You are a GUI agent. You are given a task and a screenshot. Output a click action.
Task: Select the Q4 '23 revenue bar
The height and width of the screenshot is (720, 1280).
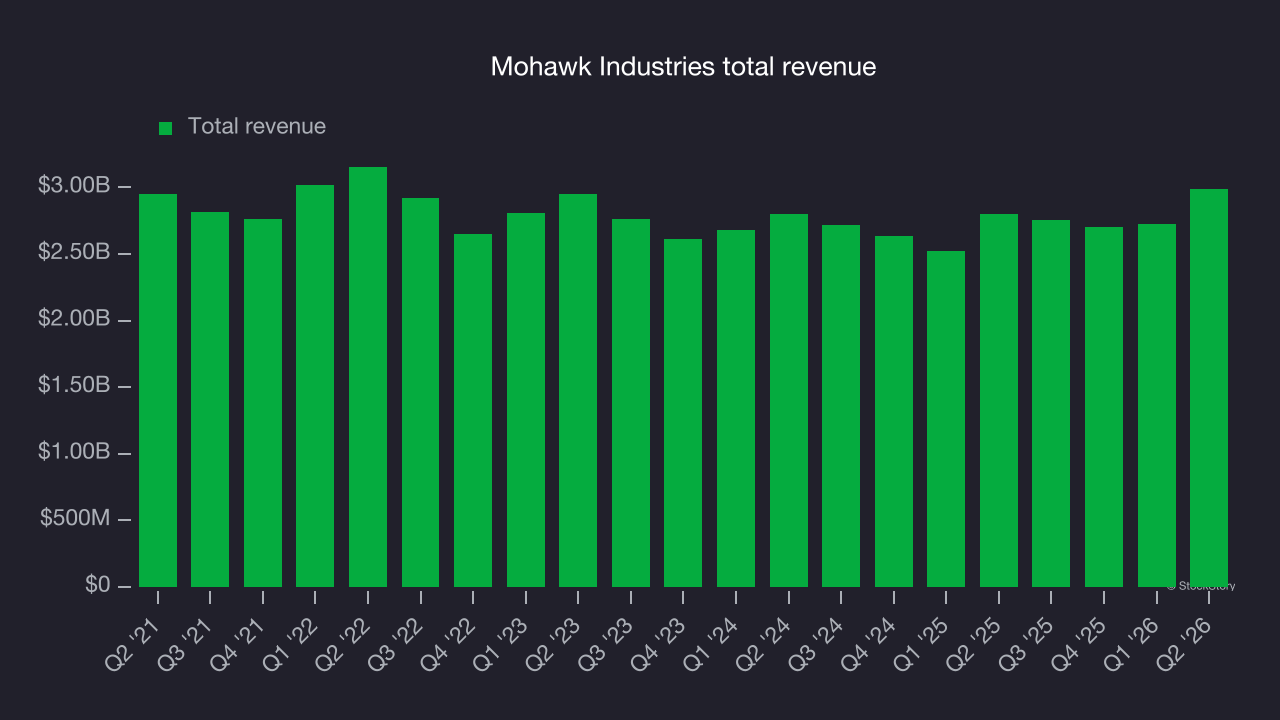tap(683, 413)
